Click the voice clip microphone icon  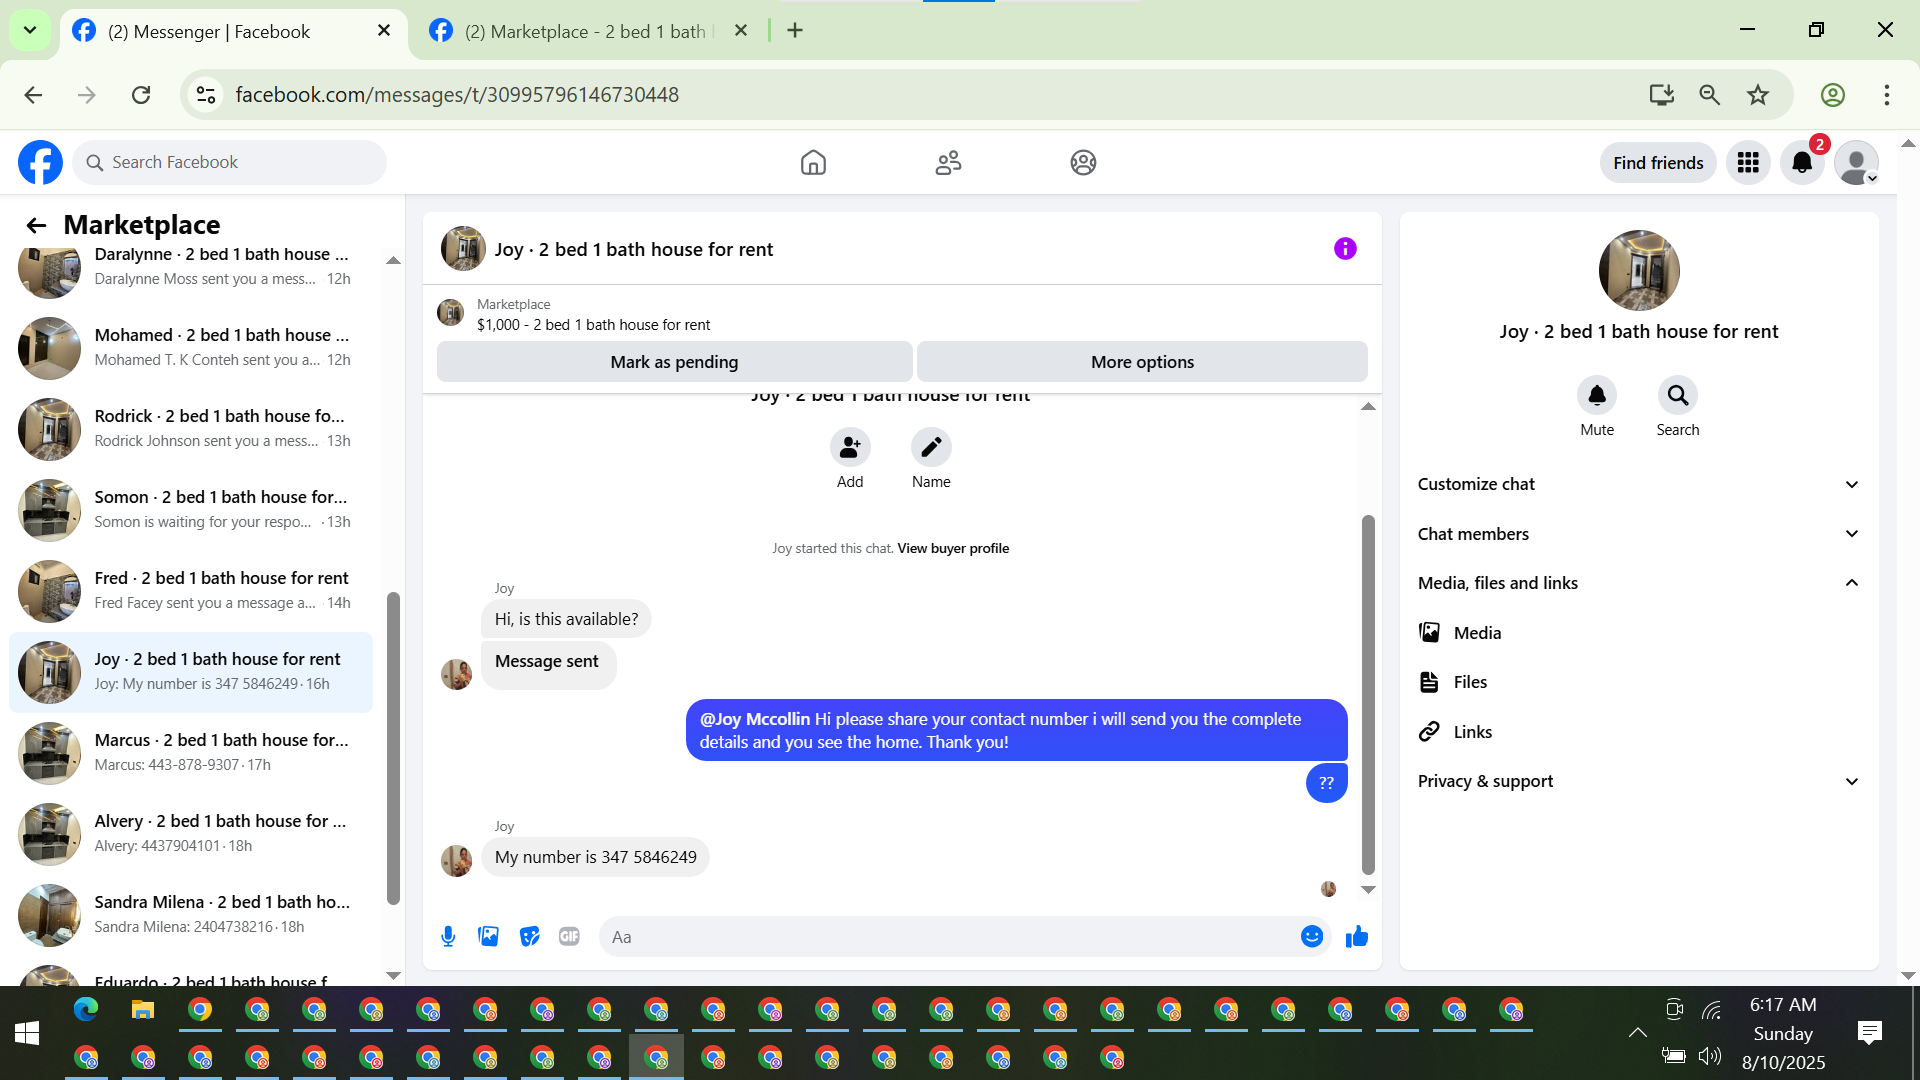click(448, 937)
